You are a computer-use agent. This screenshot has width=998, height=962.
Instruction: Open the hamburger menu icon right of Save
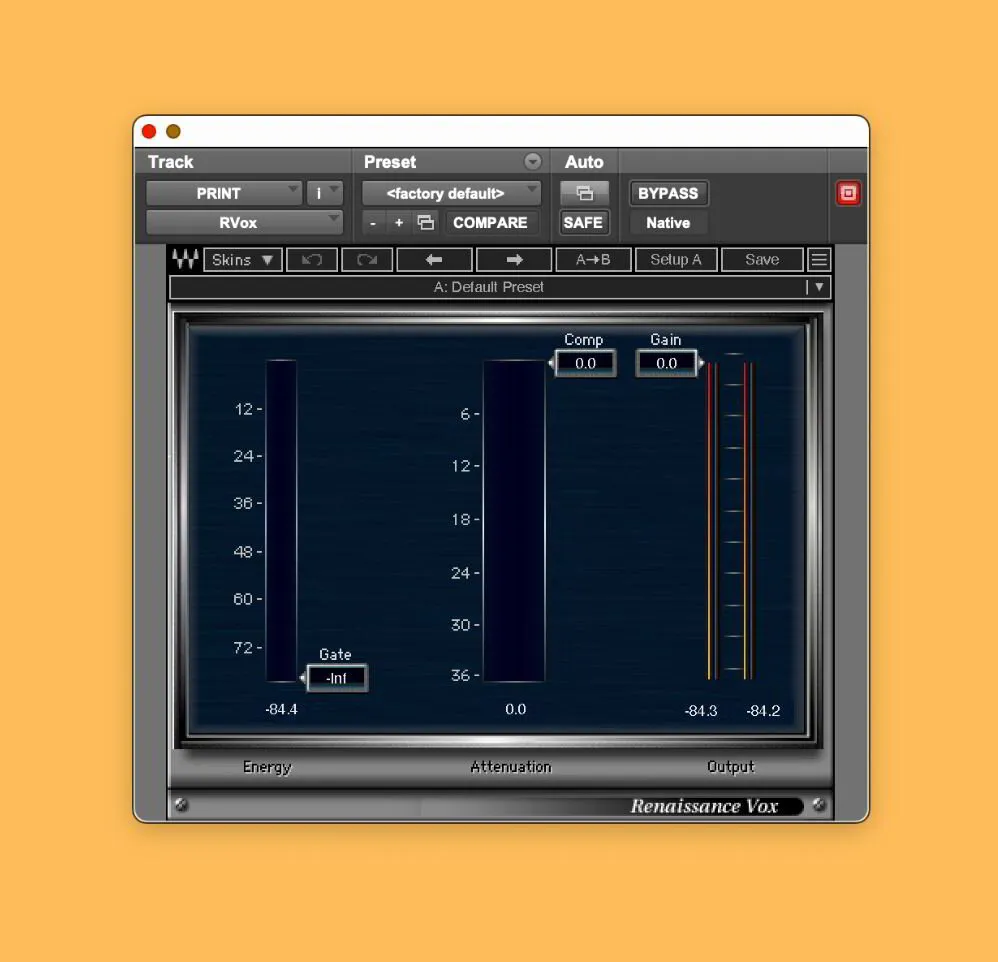pos(818,259)
